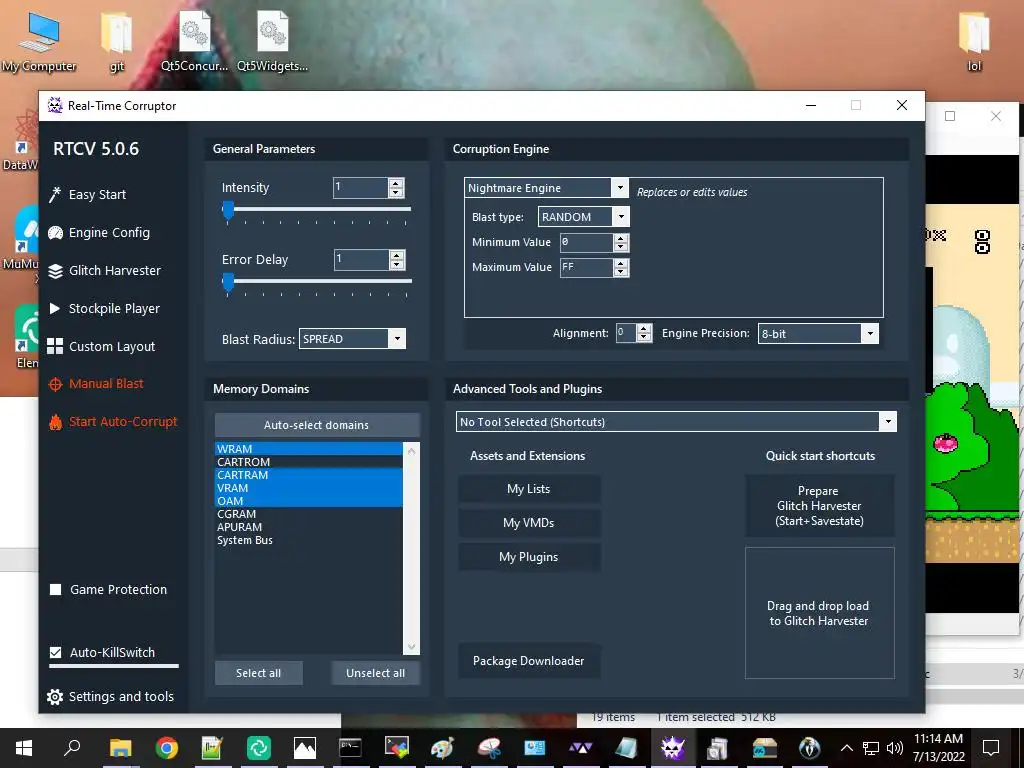Image resolution: width=1024 pixels, height=768 pixels.
Task: Open Easy Start wand icon
Action: click(55, 195)
